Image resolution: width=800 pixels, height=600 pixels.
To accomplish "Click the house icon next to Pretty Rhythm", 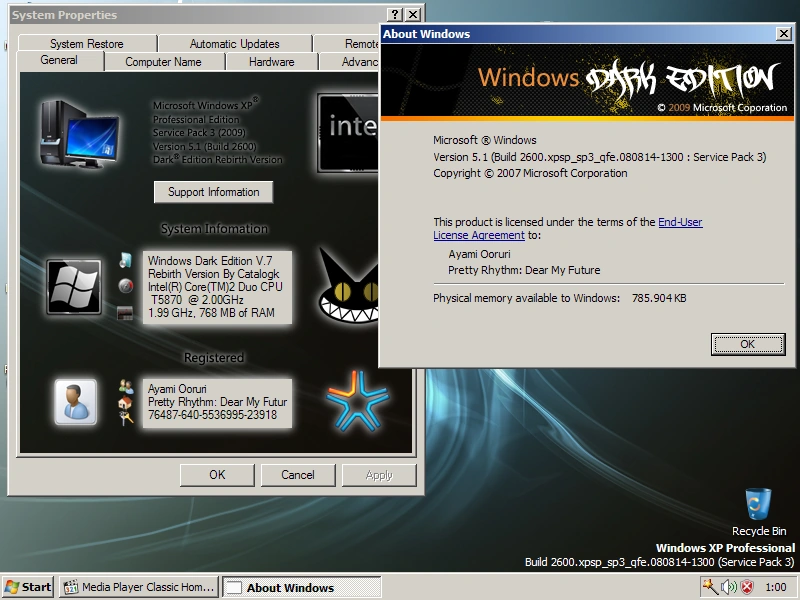I will [125, 403].
